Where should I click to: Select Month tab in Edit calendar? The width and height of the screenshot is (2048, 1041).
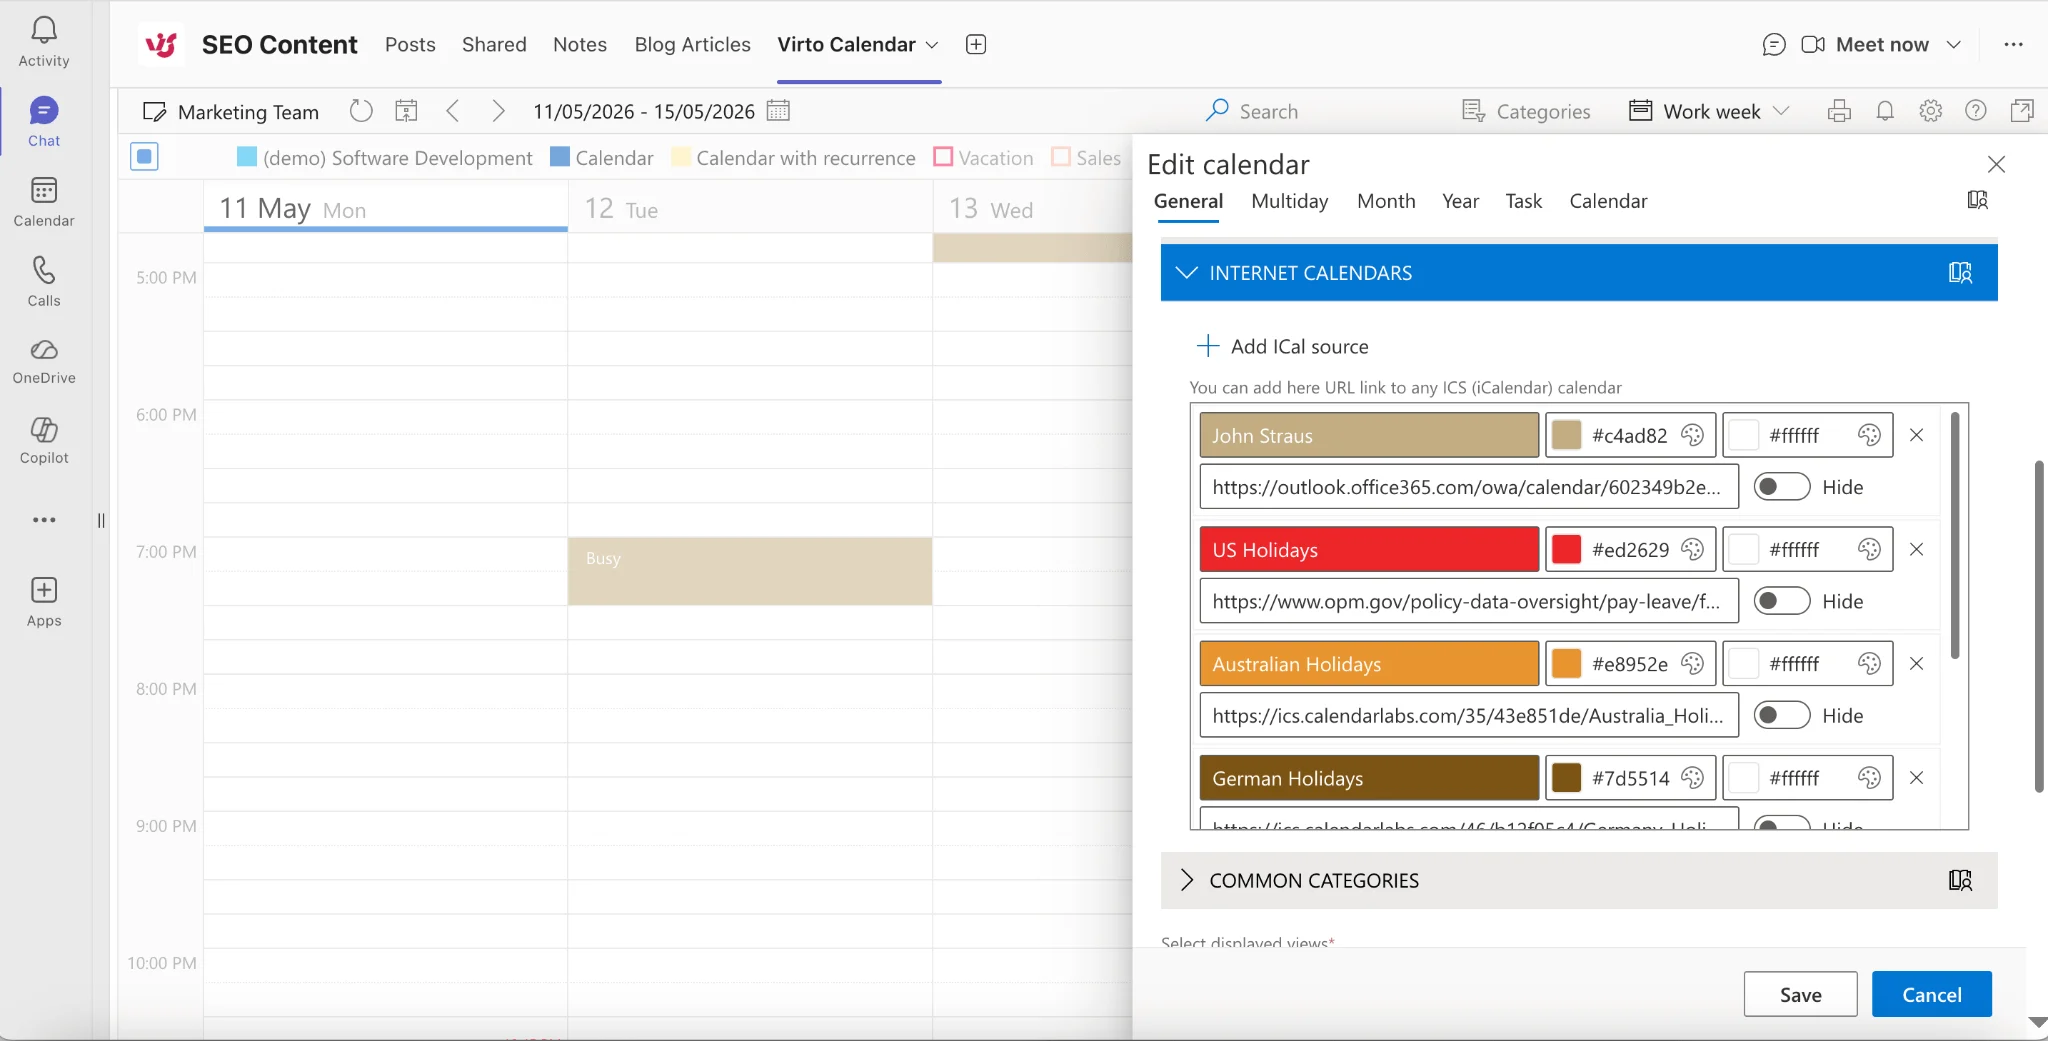(1386, 201)
